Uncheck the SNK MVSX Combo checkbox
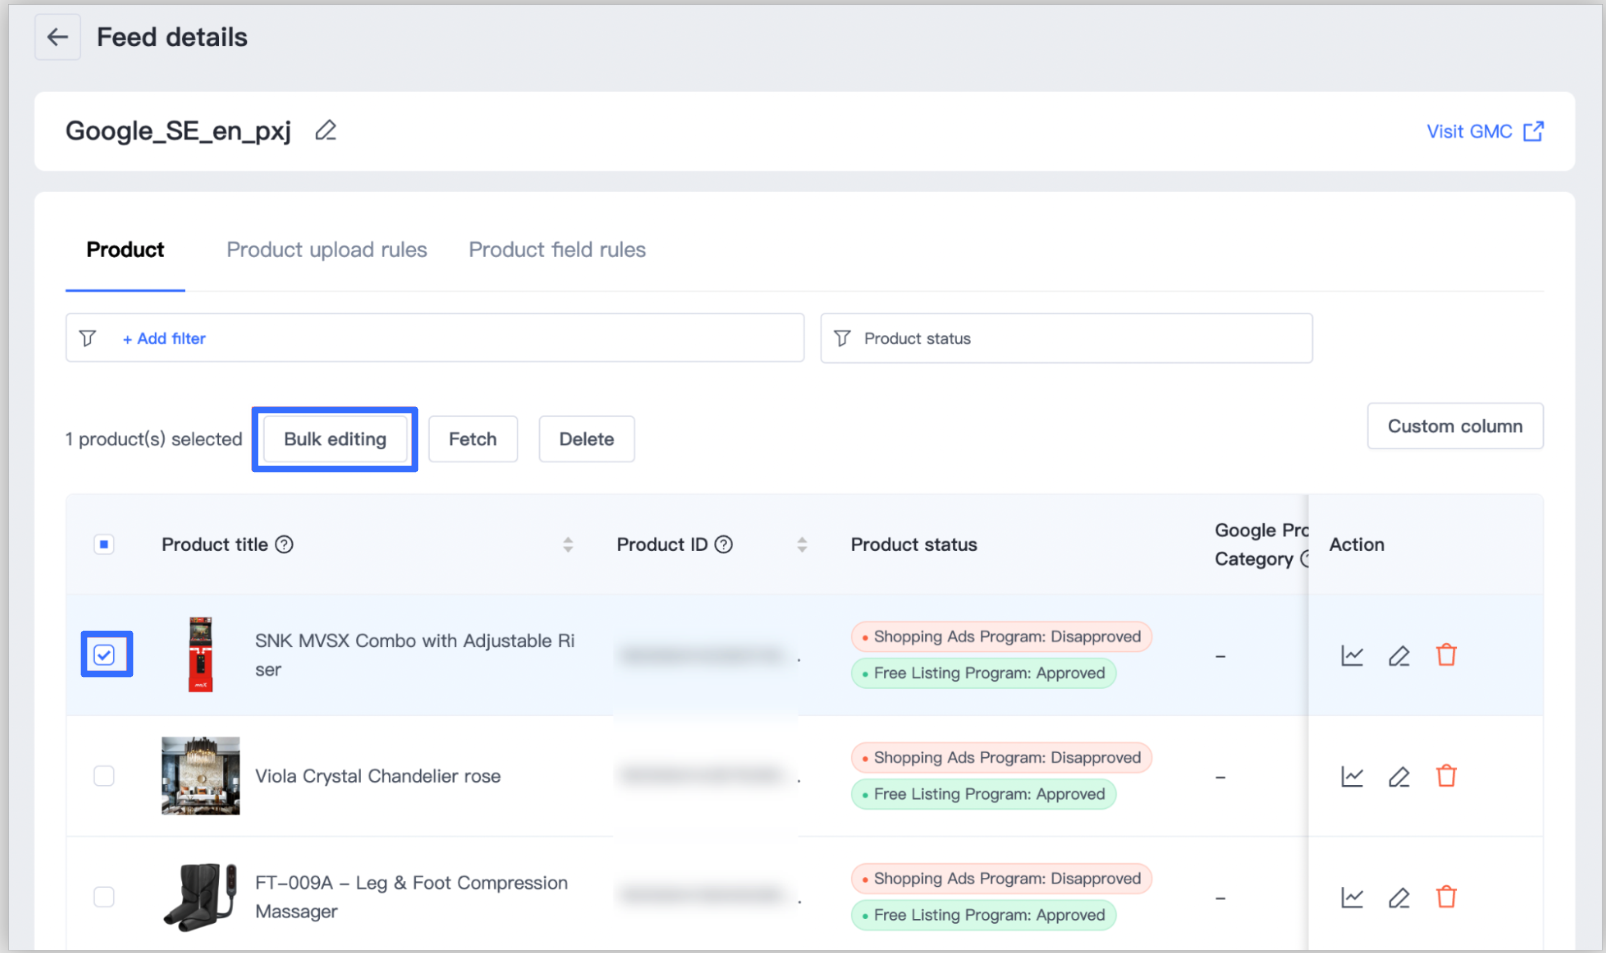 105,655
